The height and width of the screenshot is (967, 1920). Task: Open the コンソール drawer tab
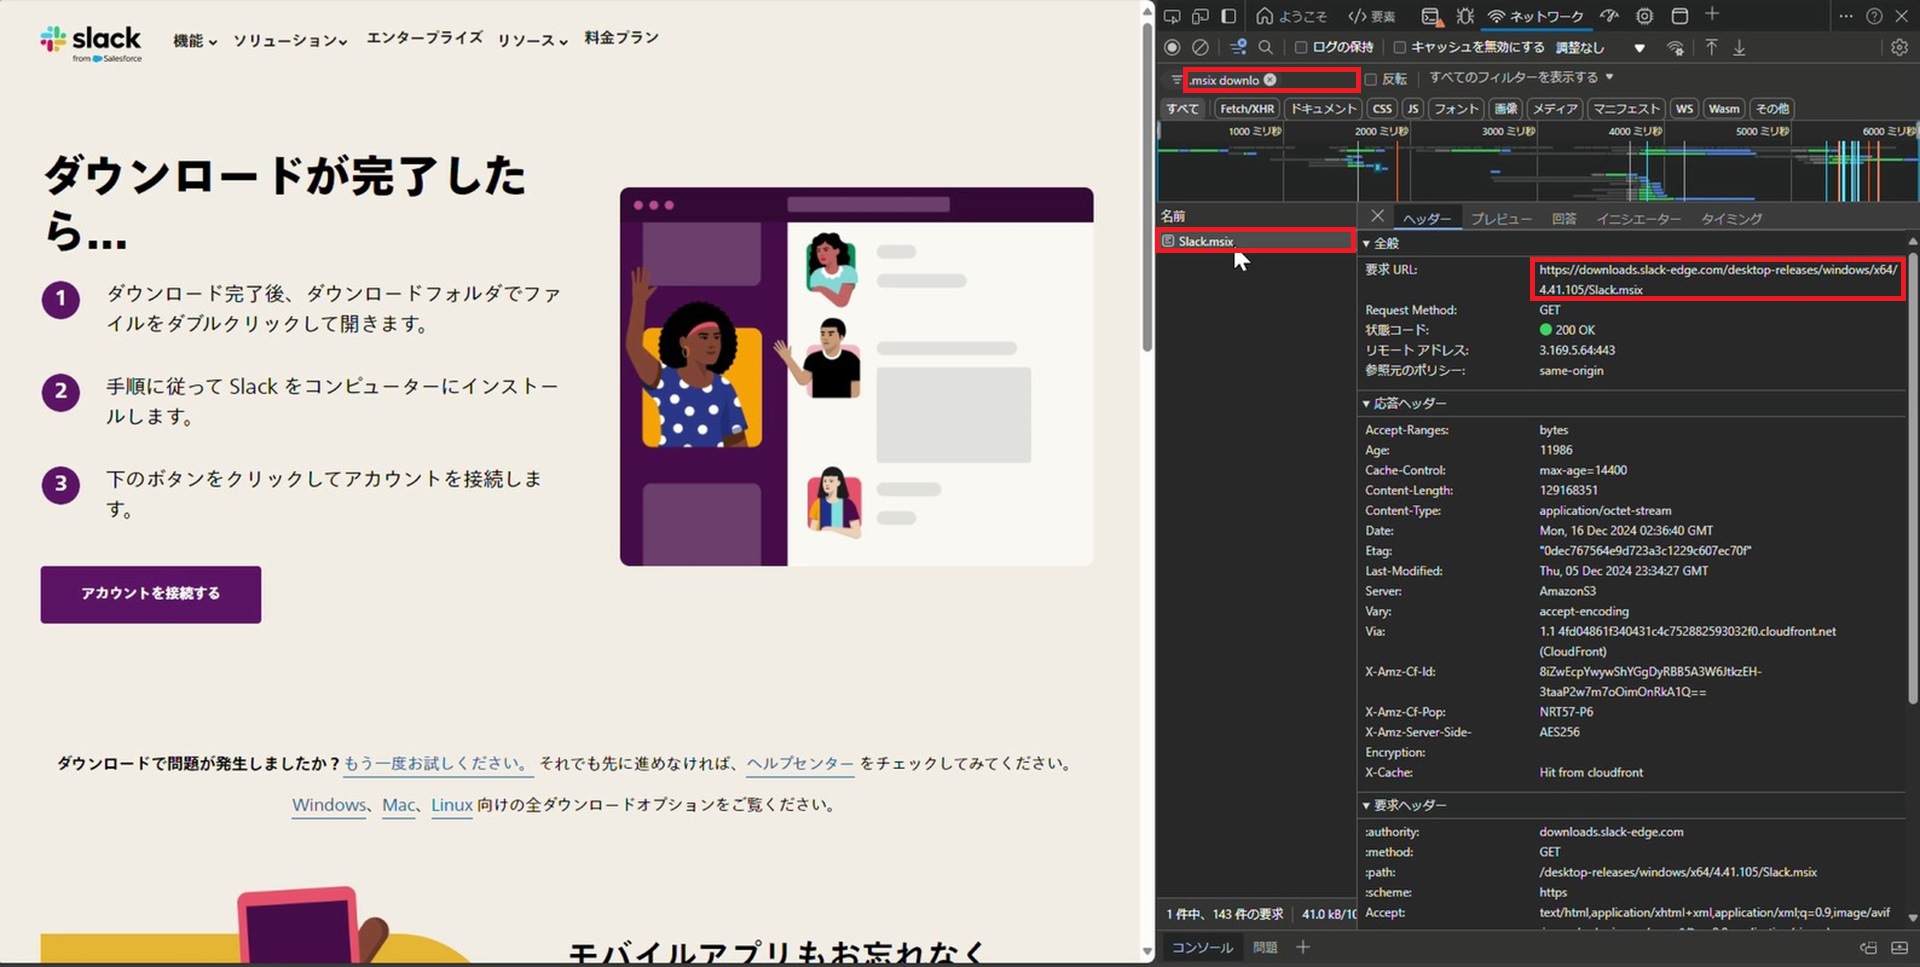coord(1202,947)
